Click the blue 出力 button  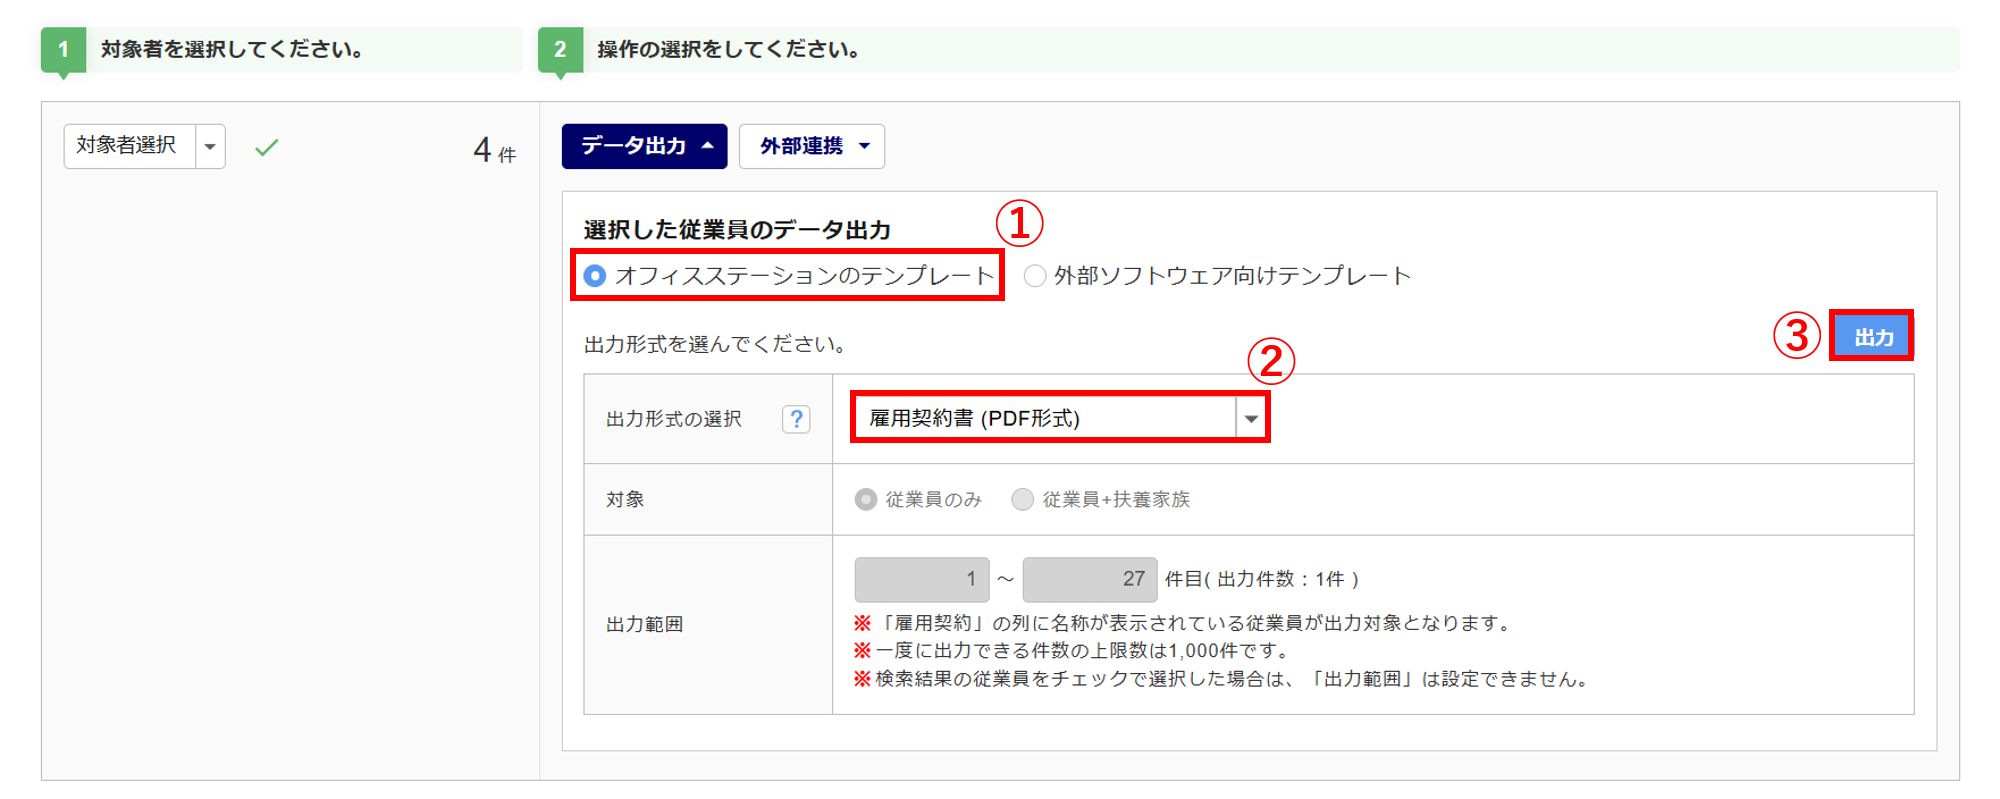[1872, 337]
